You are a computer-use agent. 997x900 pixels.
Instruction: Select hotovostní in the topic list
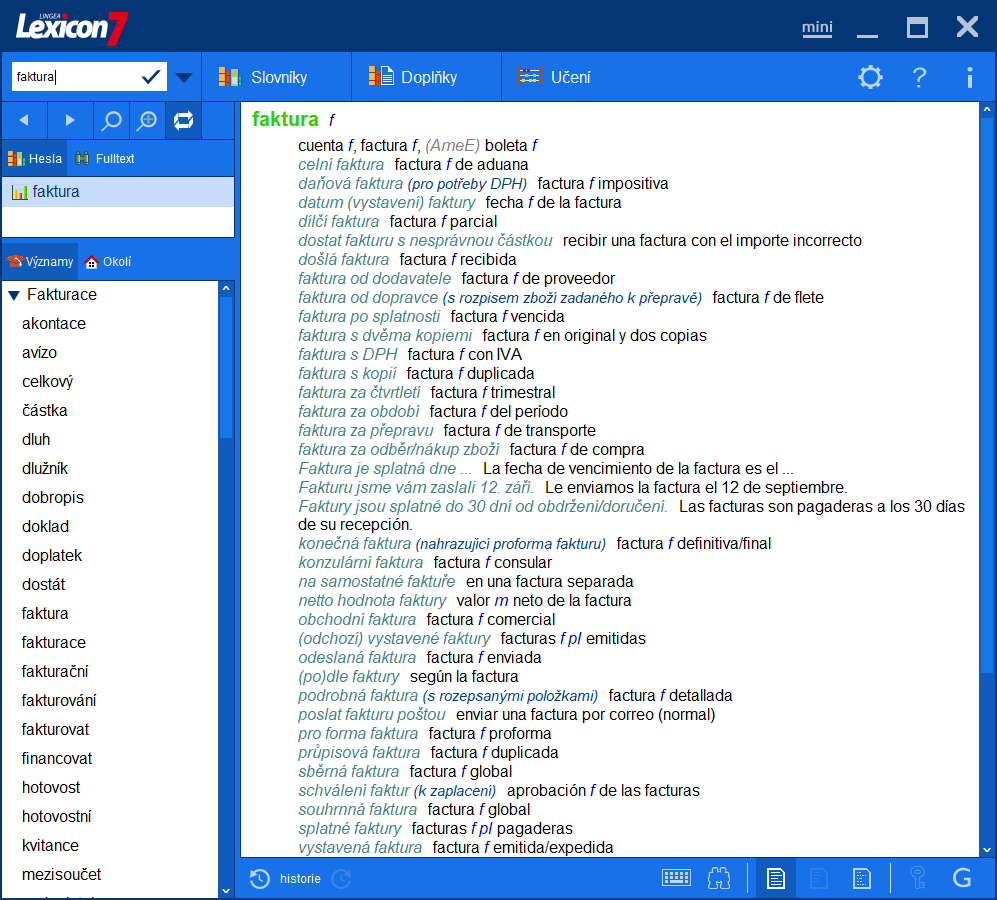[x=57, y=816]
